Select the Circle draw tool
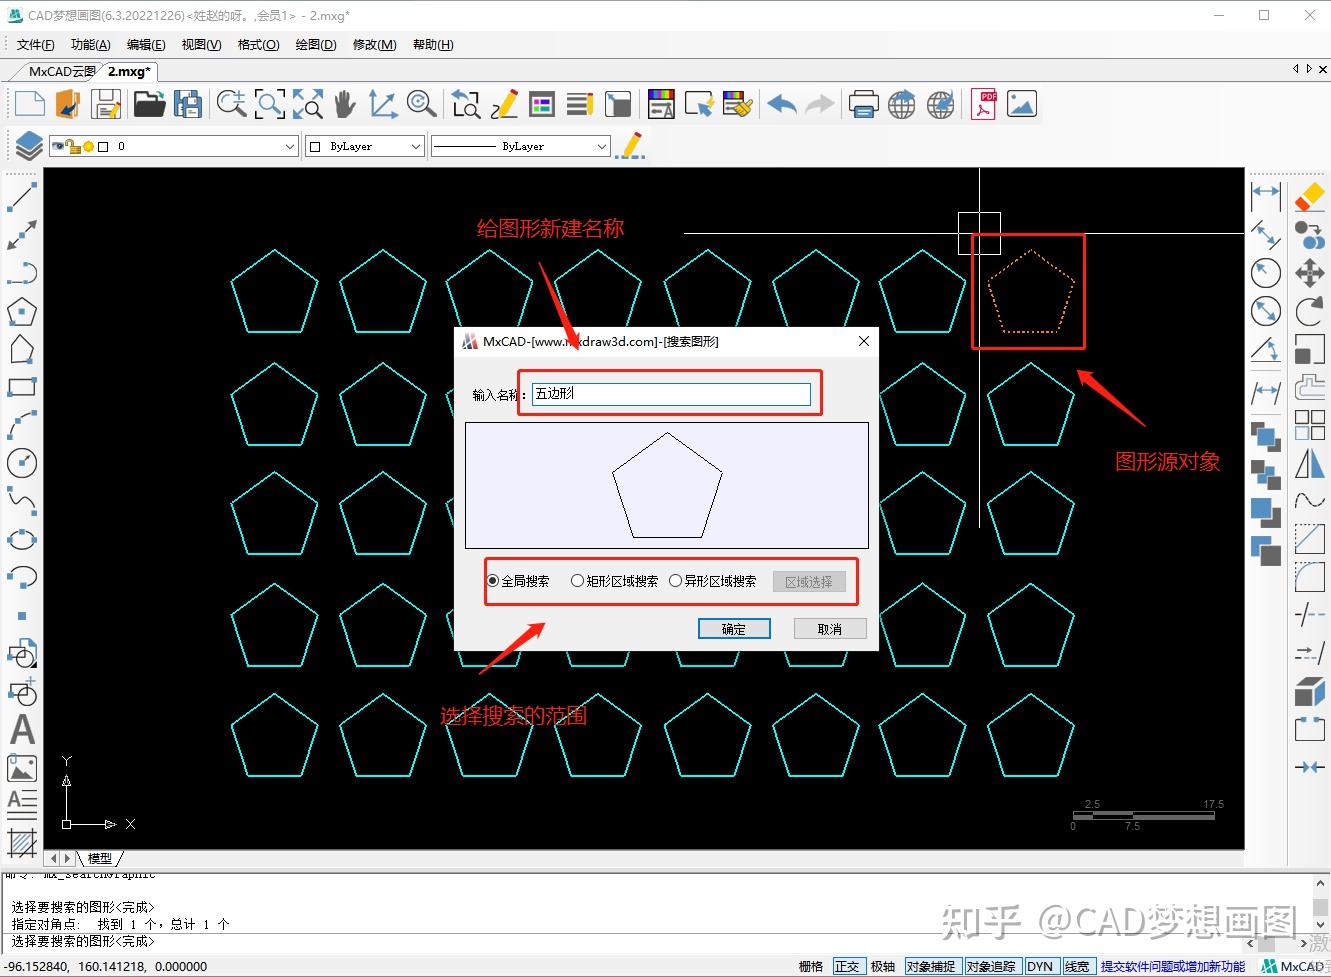The width and height of the screenshot is (1331, 977). point(22,463)
